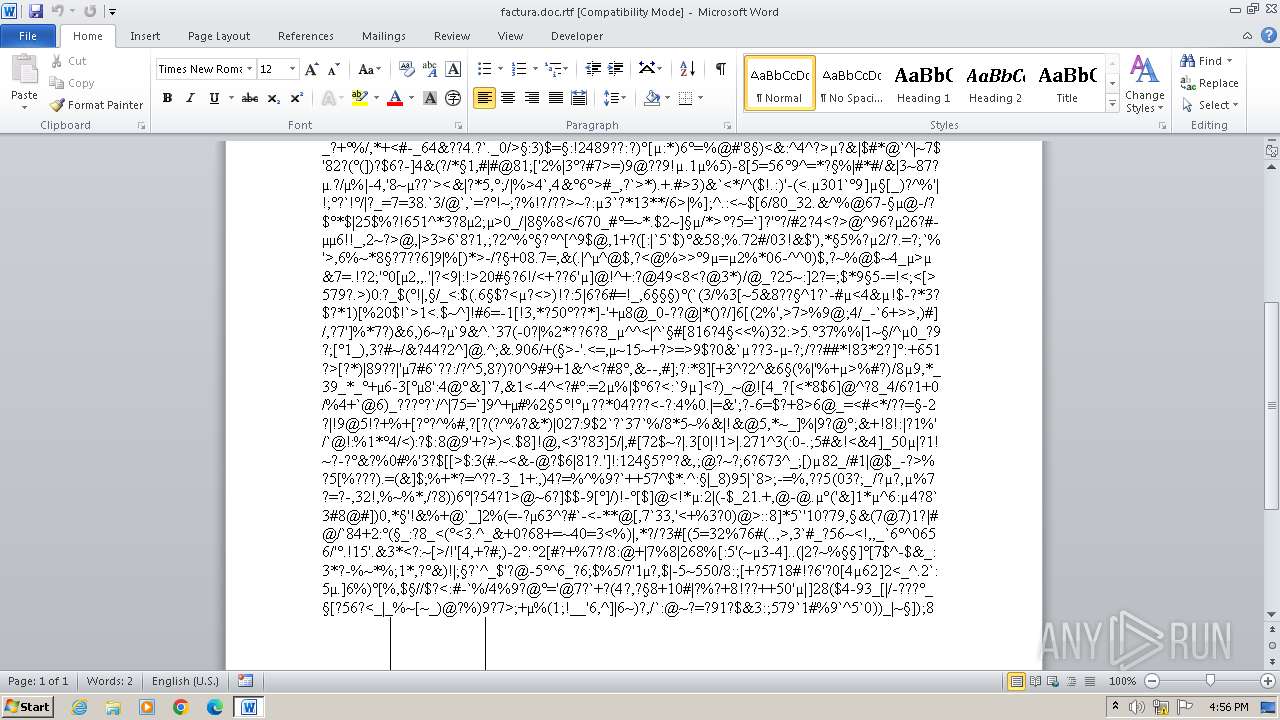This screenshot has width=1280, height=720.
Task: Open the File tab
Action: point(28,36)
